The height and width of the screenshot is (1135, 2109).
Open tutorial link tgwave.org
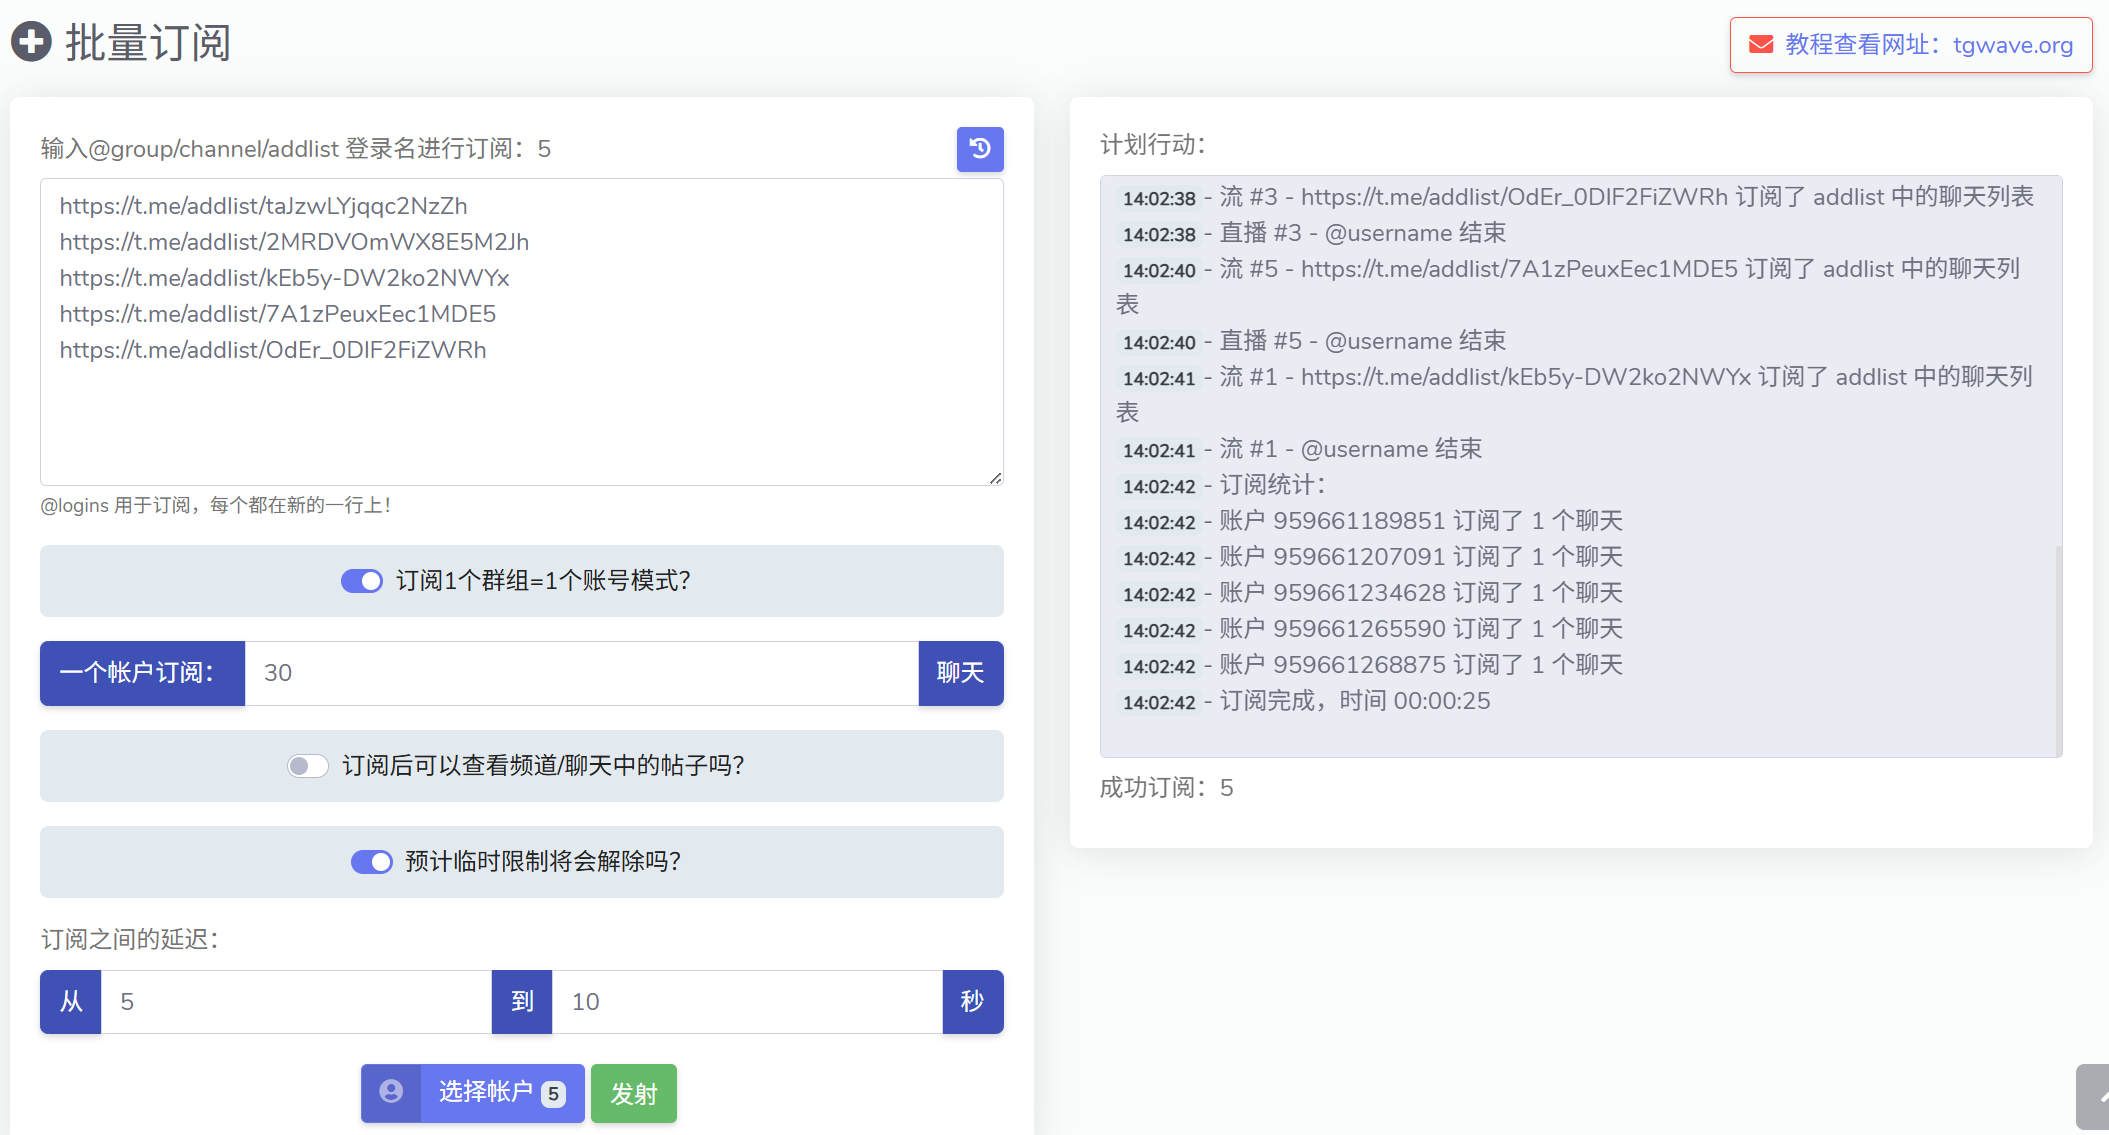2012,45
